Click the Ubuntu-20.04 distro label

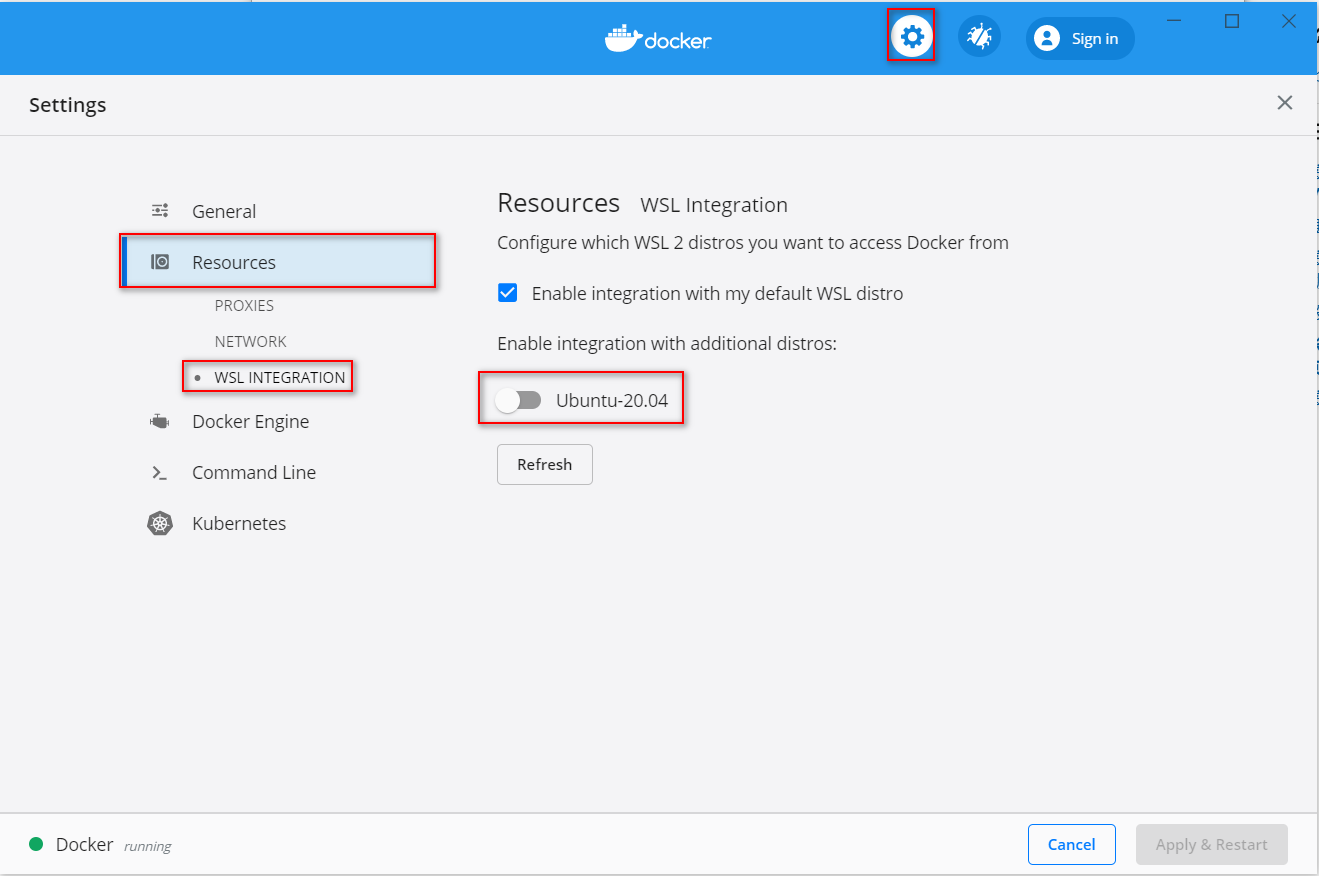[x=612, y=401]
